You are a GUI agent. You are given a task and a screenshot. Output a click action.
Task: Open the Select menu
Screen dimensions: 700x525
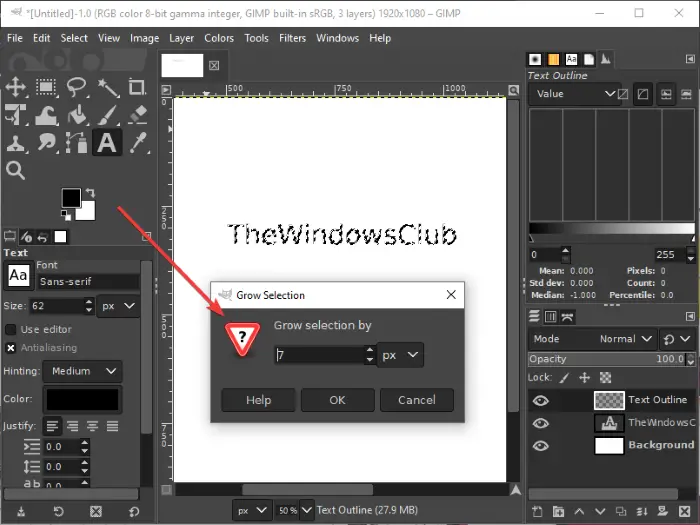[74, 38]
